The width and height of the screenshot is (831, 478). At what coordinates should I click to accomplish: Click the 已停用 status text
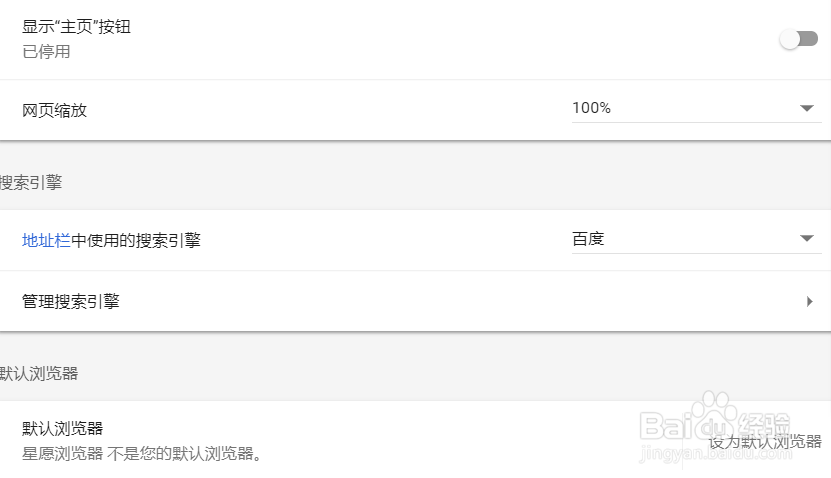click(46, 51)
